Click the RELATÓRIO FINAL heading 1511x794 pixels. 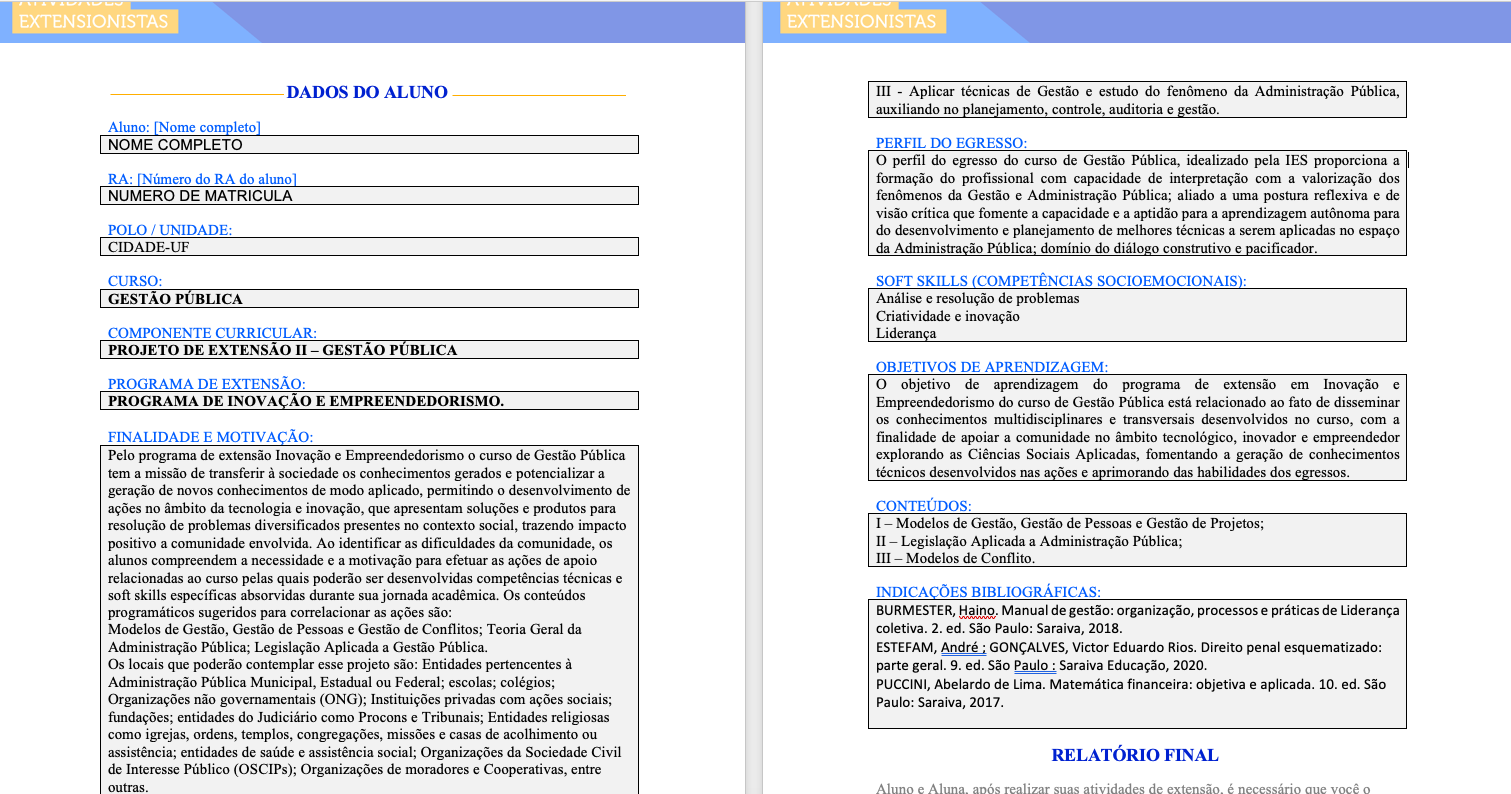tap(1135, 755)
